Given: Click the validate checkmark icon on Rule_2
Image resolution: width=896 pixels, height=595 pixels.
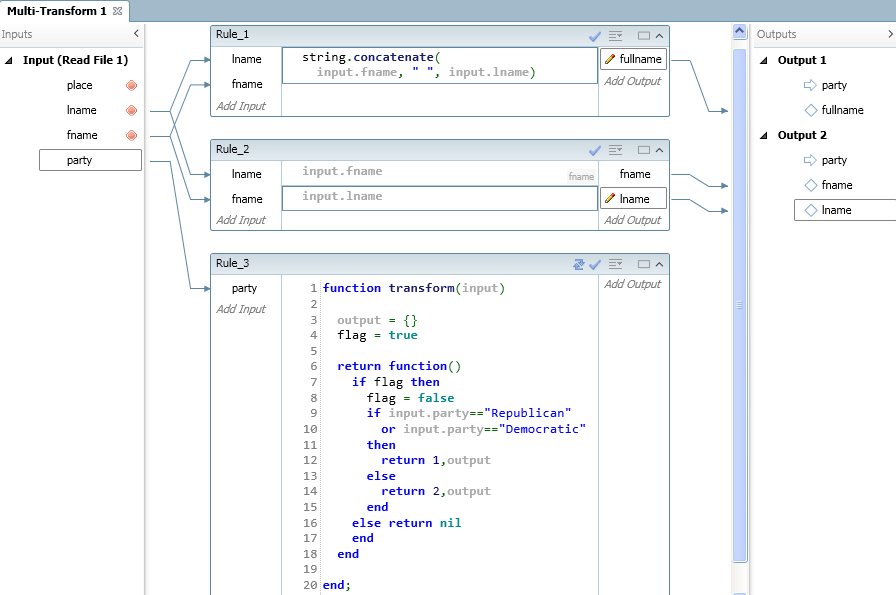Looking at the screenshot, I should click(x=595, y=150).
